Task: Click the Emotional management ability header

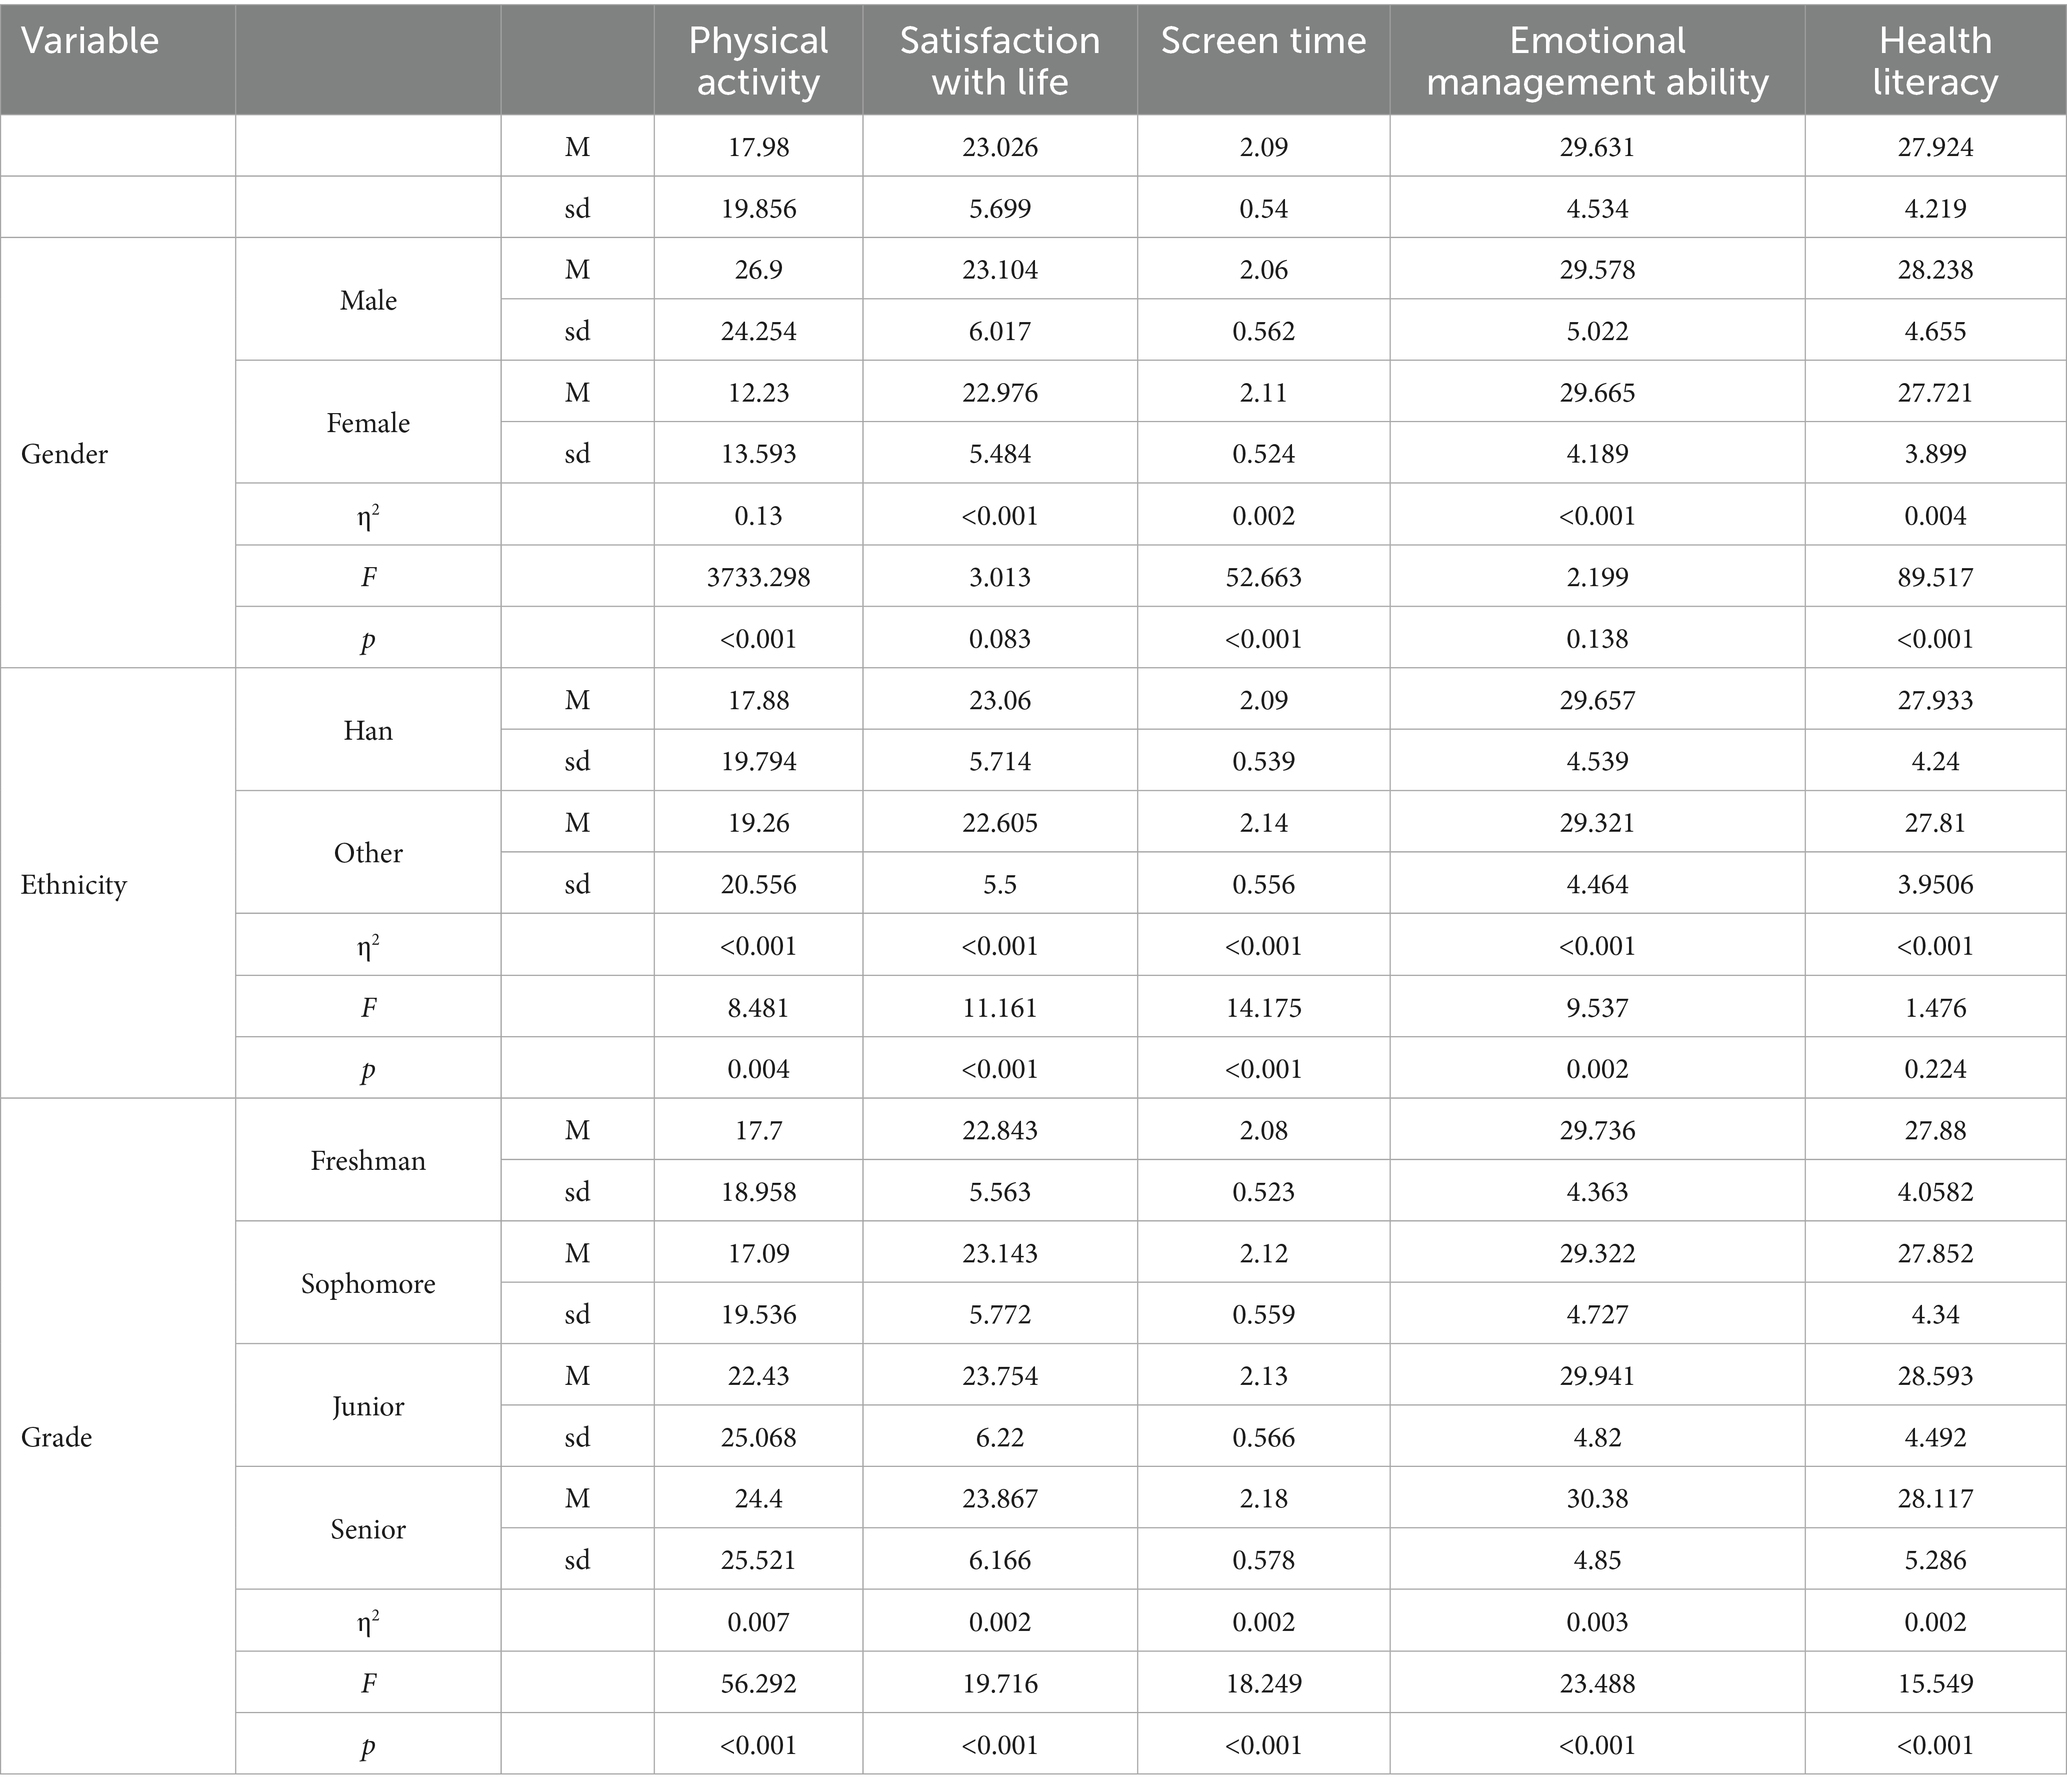Action: (1597, 61)
